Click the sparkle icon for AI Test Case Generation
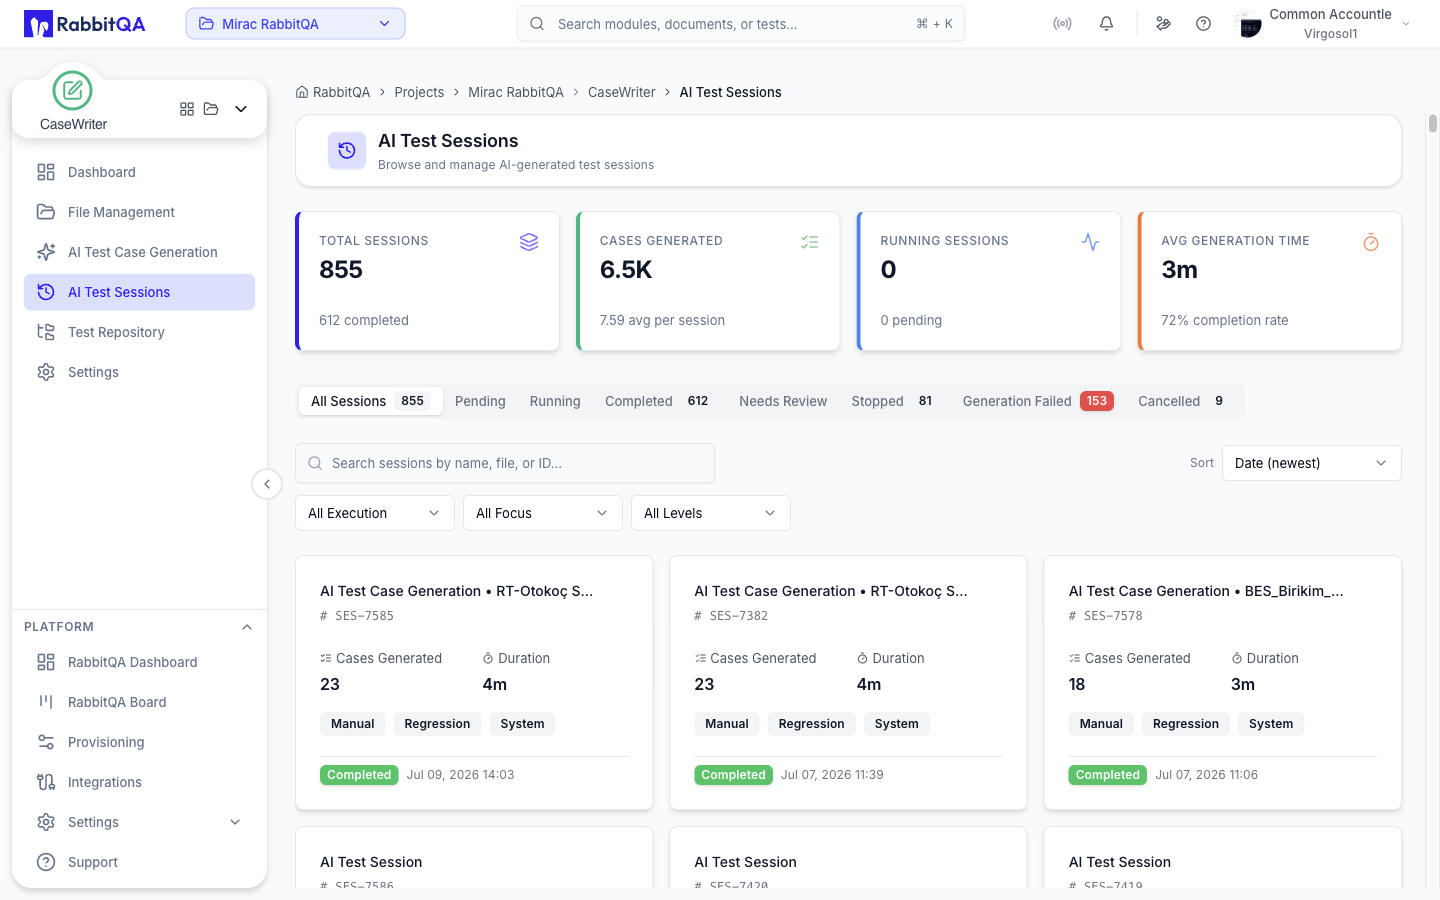This screenshot has width=1440, height=900. [46, 252]
